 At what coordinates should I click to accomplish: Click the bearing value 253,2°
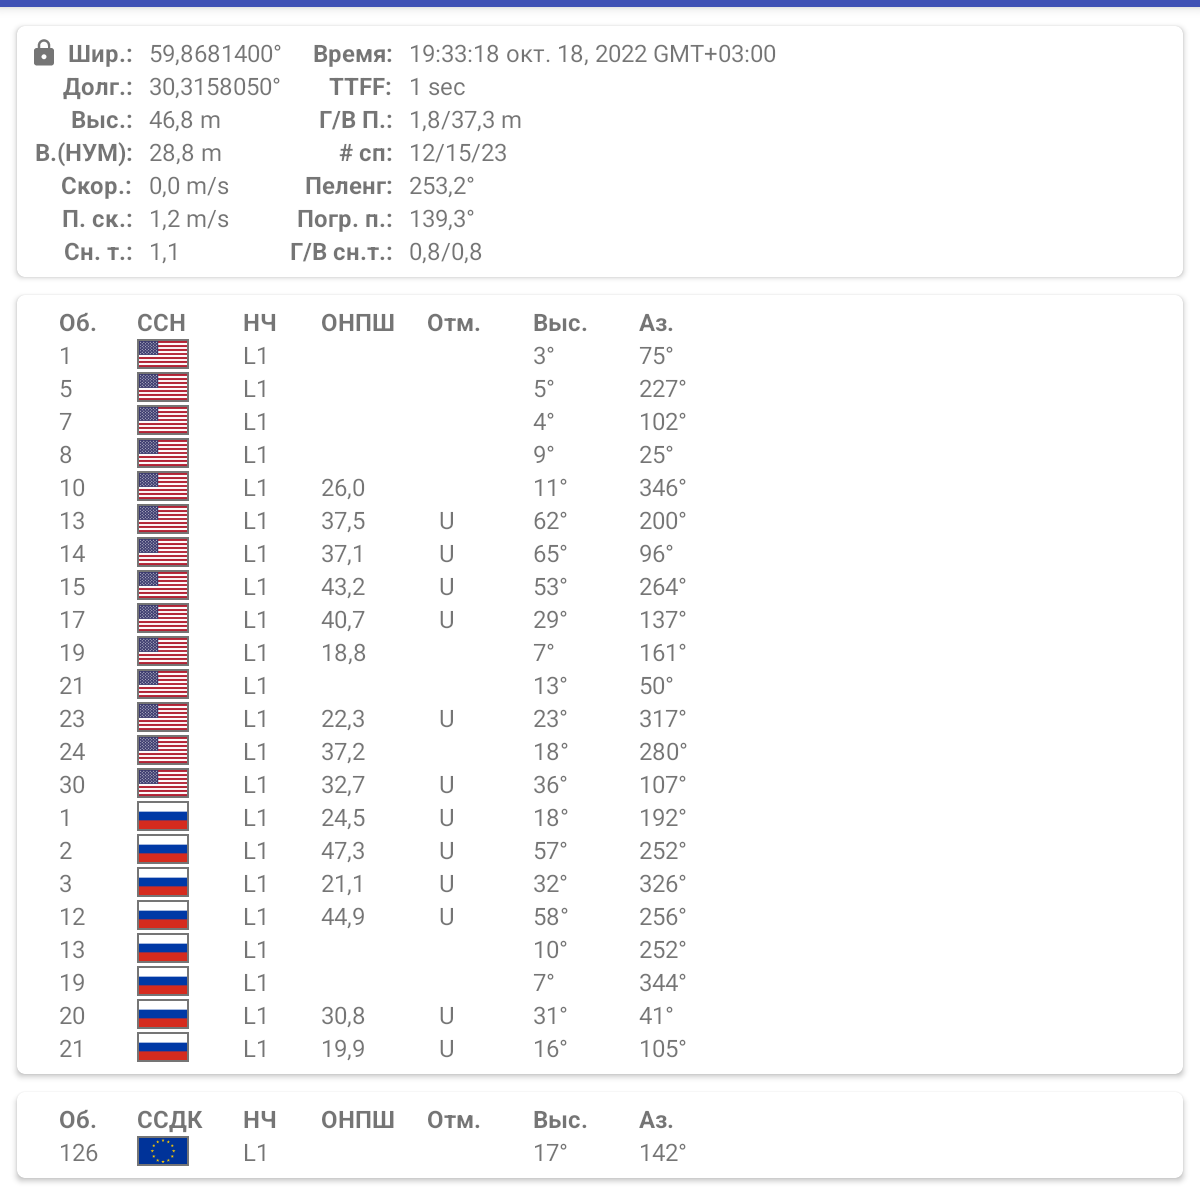441,186
